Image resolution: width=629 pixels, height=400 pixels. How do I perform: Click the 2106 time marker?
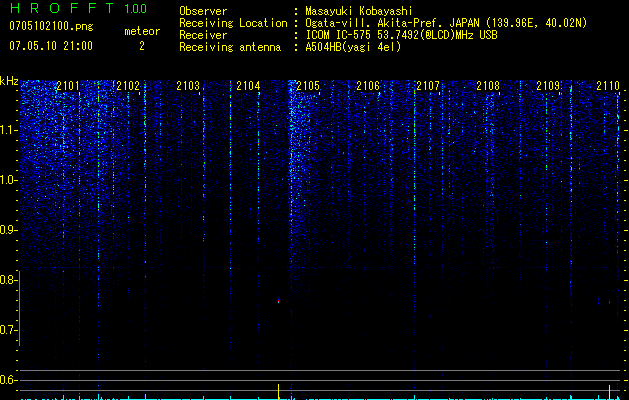[x=368, y=85]
